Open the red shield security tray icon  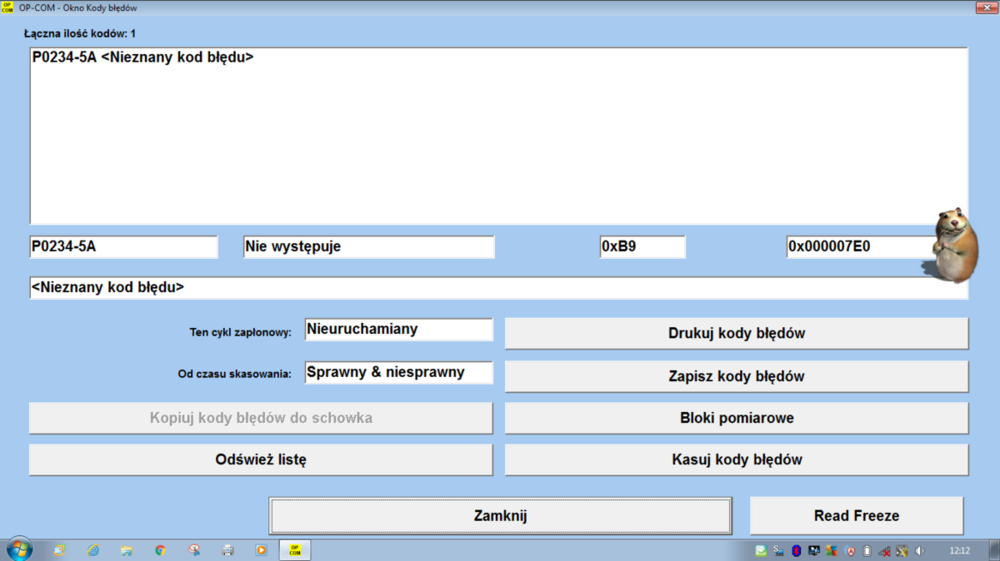[849, 551]
